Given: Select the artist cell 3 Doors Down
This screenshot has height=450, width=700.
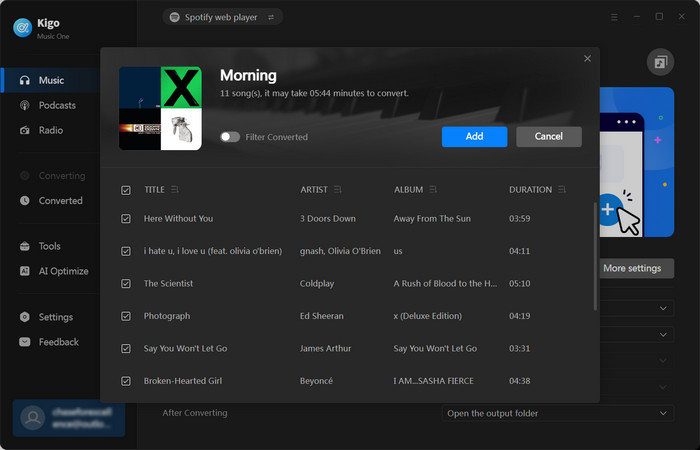Looking at the screenshot, I should pos(328,219).
